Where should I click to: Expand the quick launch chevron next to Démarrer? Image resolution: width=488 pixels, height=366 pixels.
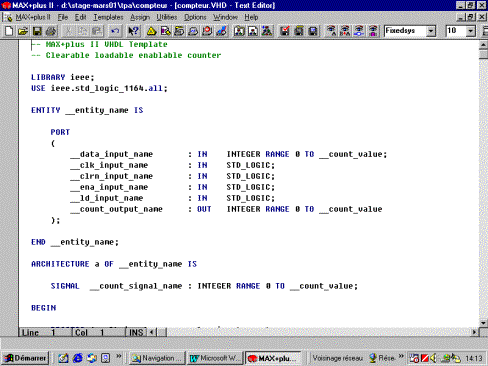tap(118, 356)
